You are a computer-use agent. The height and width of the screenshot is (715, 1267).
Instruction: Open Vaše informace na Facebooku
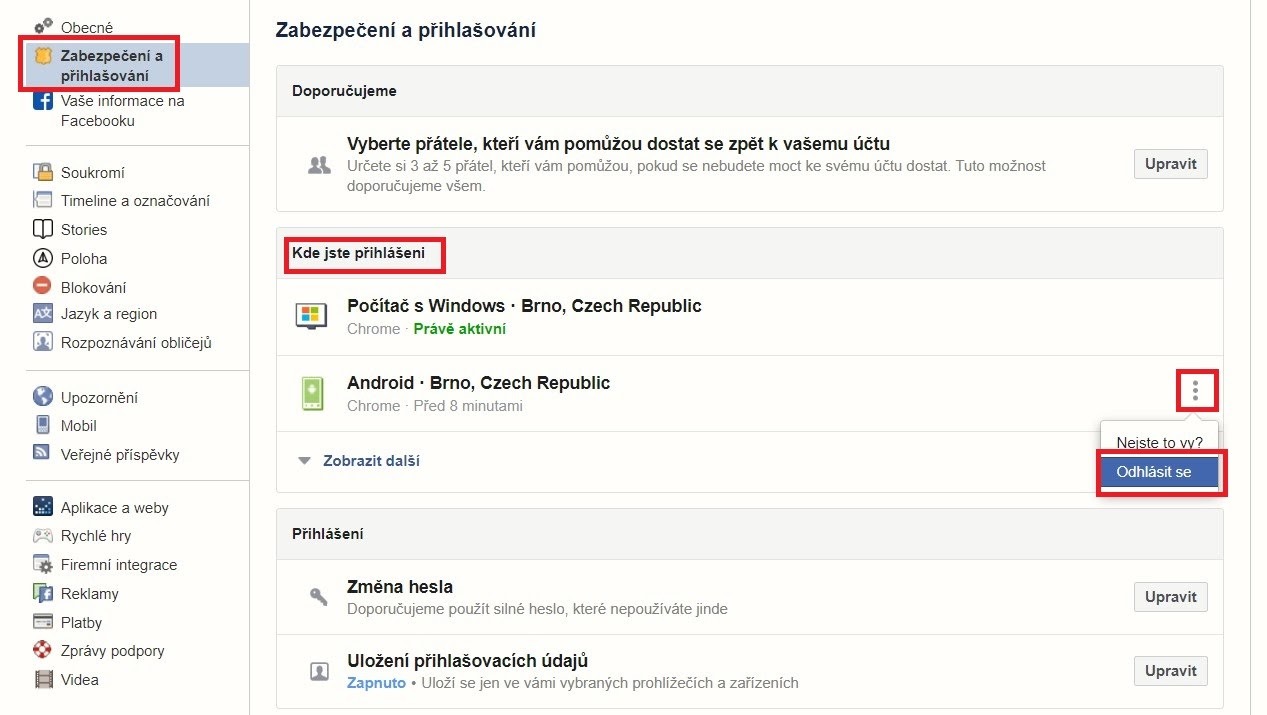pyautogui.click(x=123, y=111)
